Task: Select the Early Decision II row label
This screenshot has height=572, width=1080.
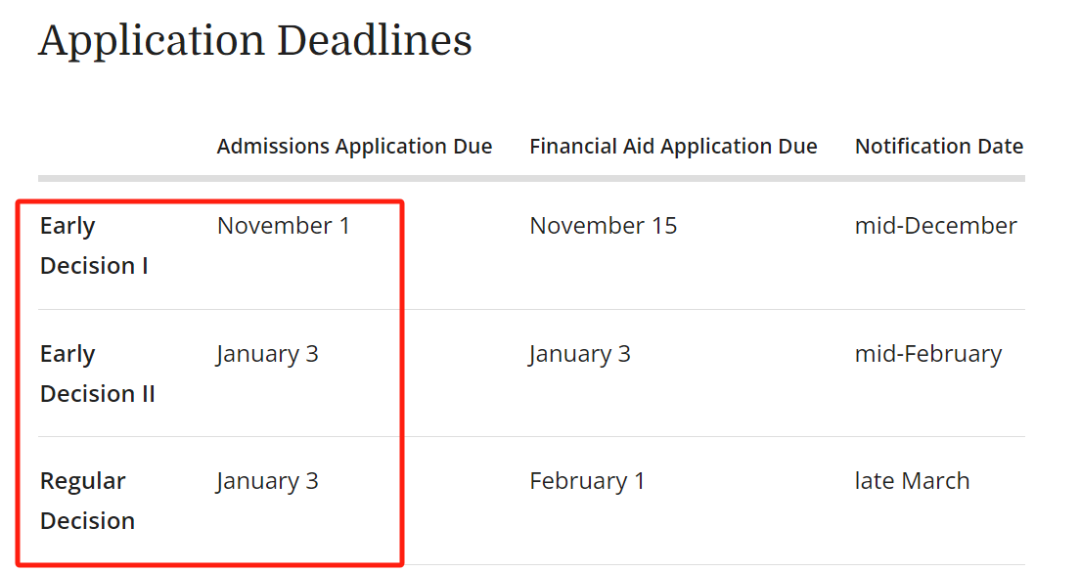Action: pos(97,374)
